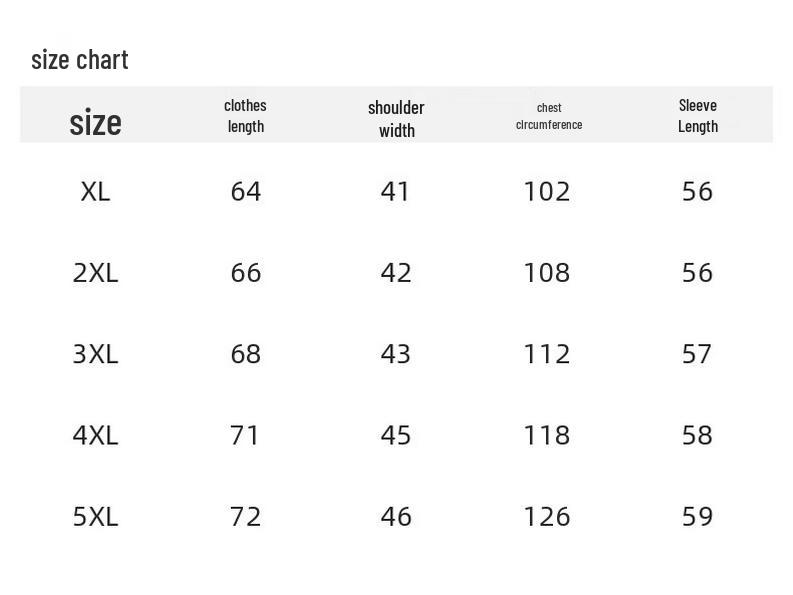This screenshot has width=793, height=595.
Task: Select 4XL chest circumference value 118
Action: point(547,435)
